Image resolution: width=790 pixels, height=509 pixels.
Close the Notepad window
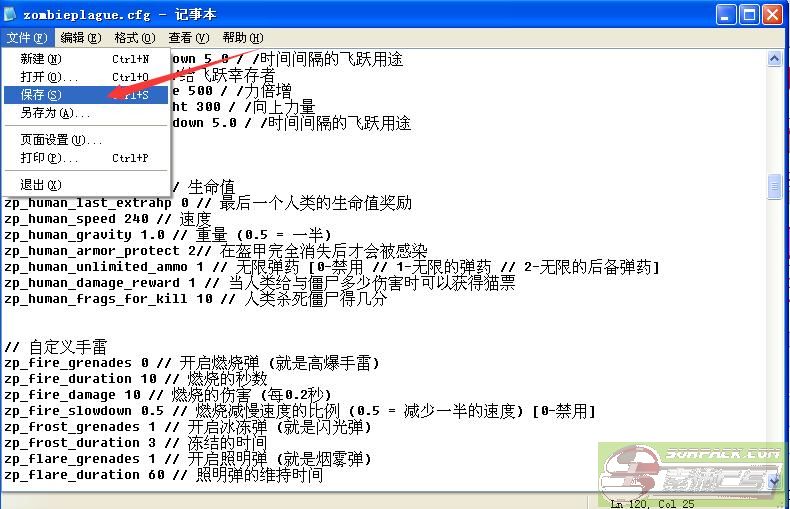point(771,14)
